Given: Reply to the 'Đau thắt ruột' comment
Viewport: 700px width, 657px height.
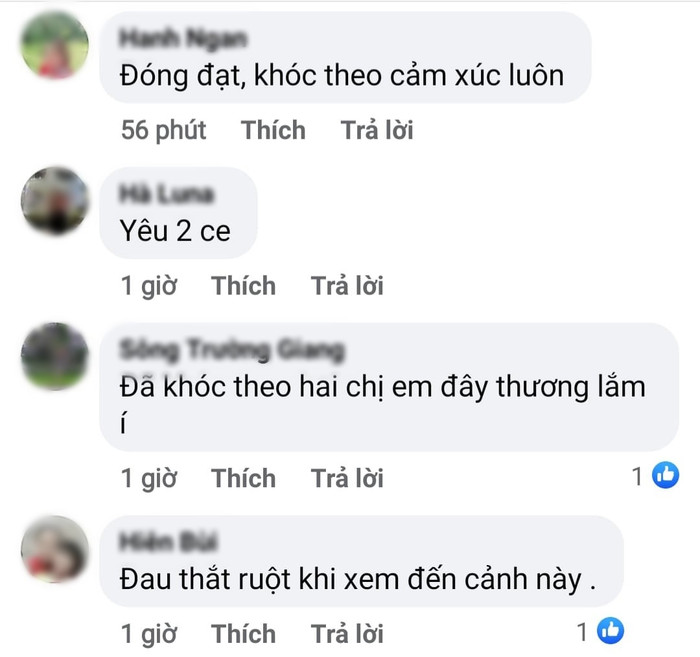Looking at the screenshot, I should click(x=347, y=634).
